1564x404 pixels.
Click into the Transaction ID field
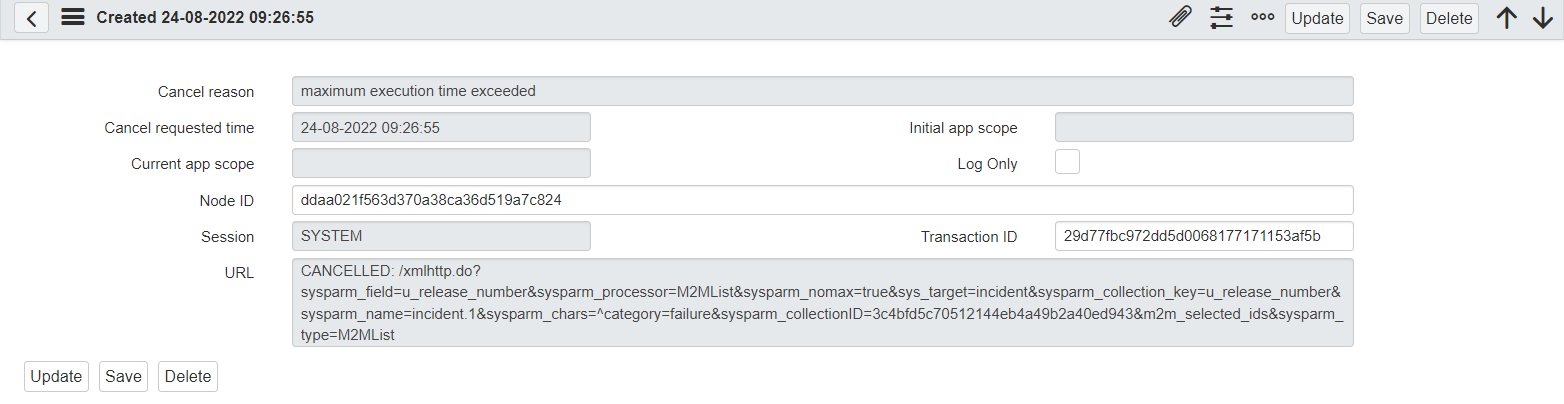click(1203, 236)
